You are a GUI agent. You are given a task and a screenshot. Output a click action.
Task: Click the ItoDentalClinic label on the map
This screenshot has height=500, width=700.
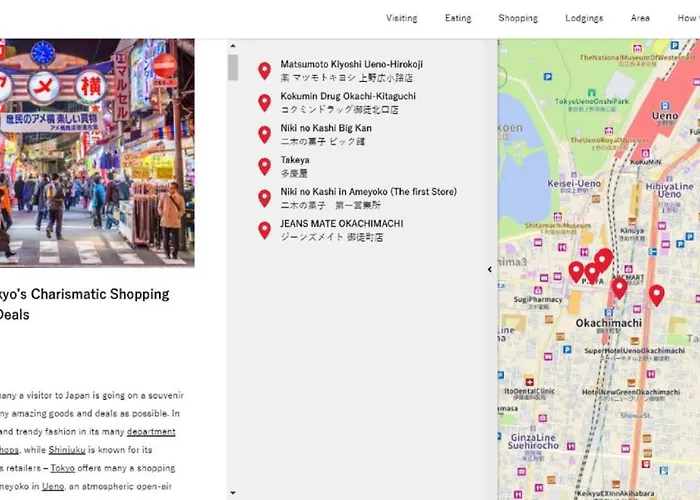529,391
